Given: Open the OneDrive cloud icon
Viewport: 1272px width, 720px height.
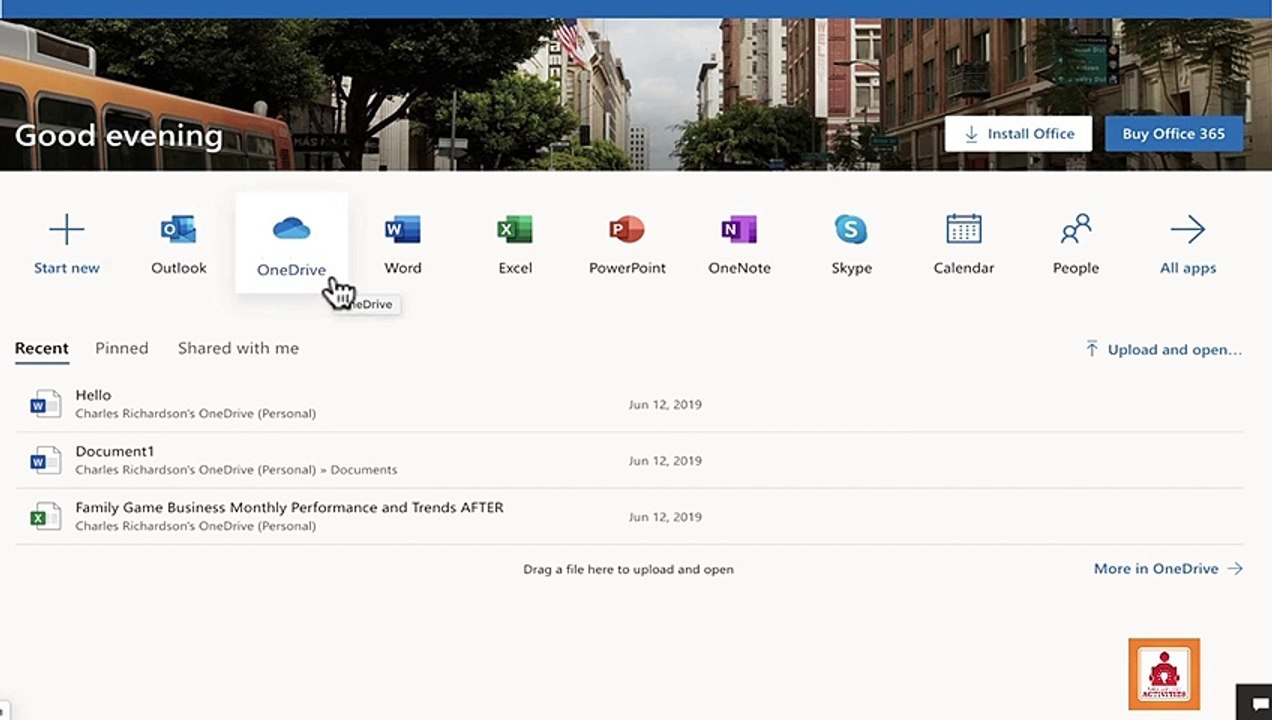Looking at the screenshot, I should tap(291, 230).
